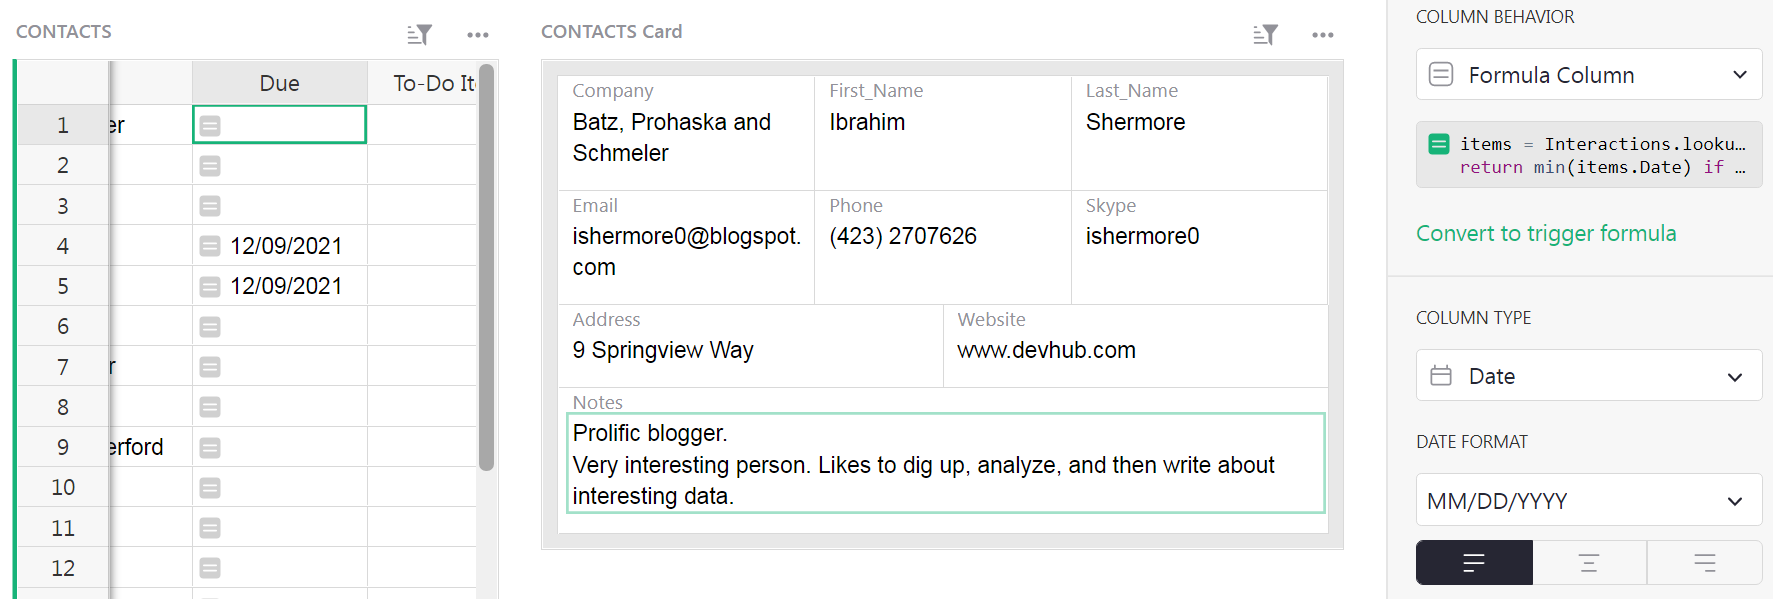Open the www.devhub.com website field
Image resolution: width=1773 pixels, height=599 pixels.
(x=1046, y=351)
